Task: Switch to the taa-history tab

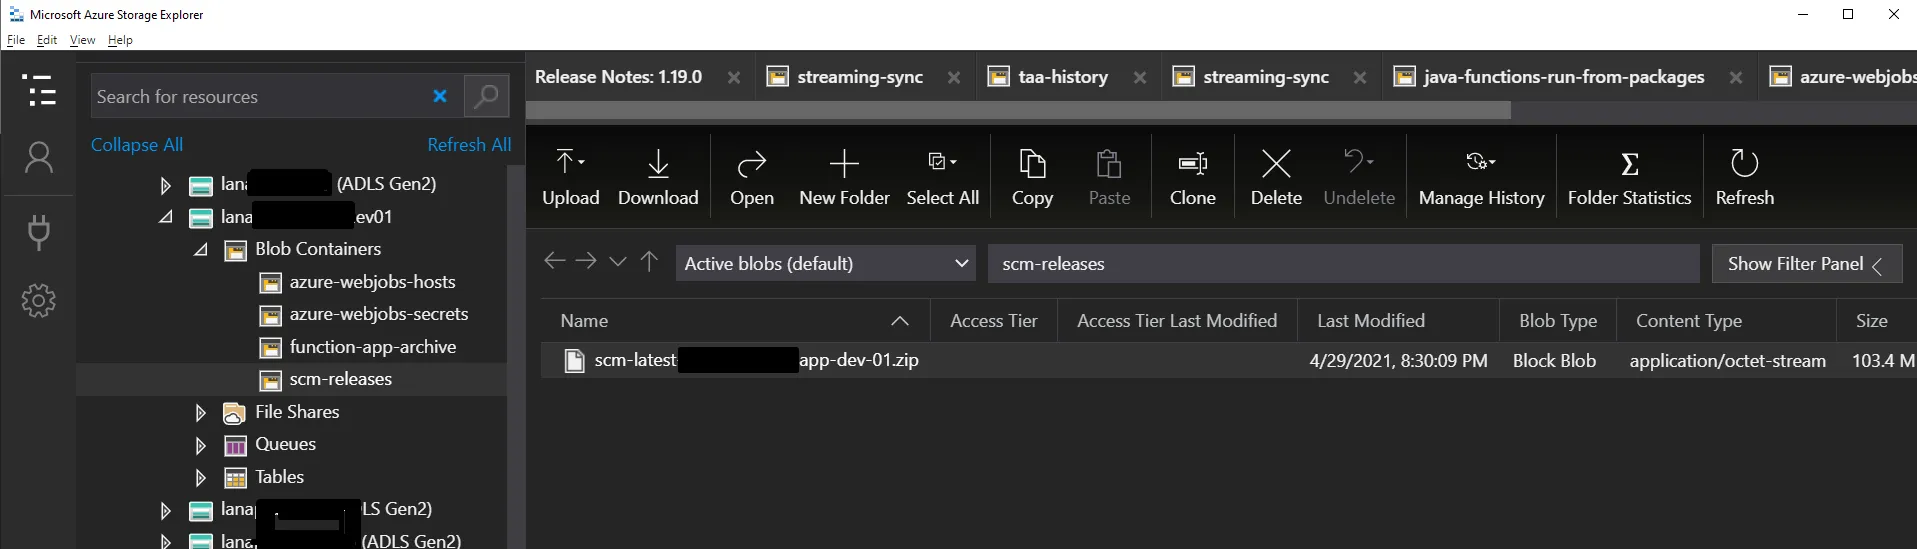Action: click(x=1062, y=77)
